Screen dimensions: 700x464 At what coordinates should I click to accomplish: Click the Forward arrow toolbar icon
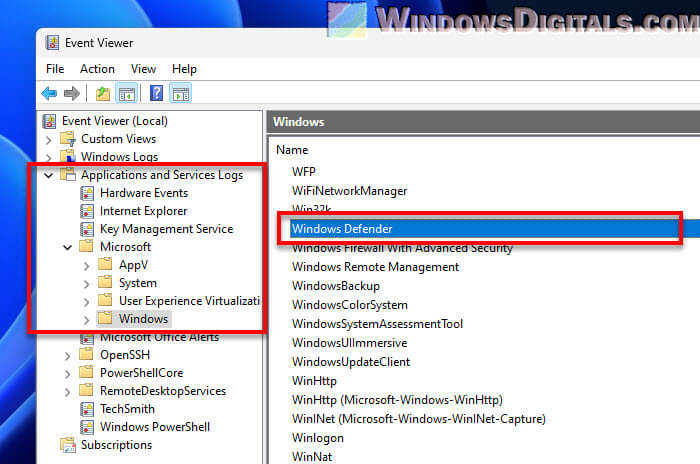pyautogui.click(x=72, y=94)
